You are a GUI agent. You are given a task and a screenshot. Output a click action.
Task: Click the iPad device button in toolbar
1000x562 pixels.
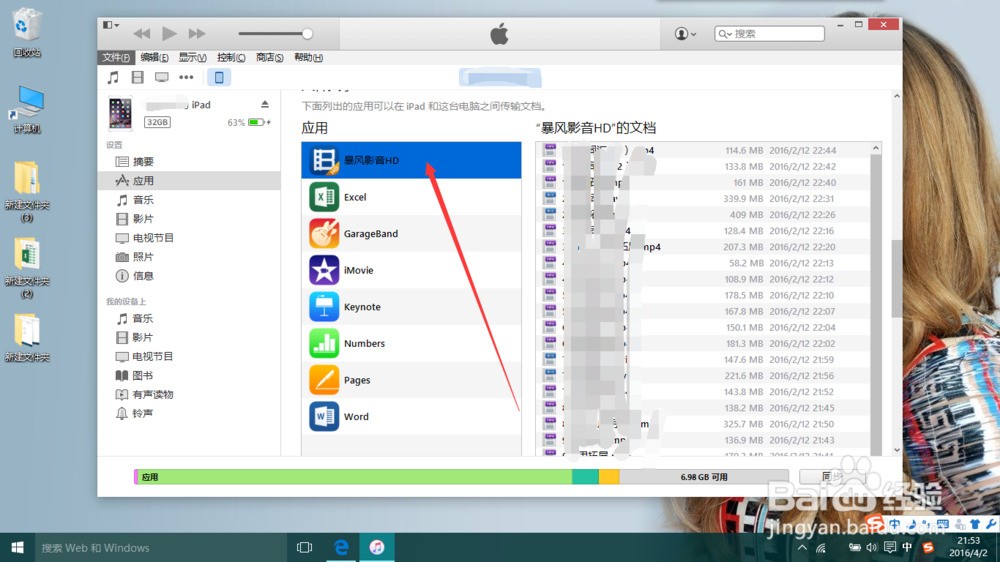[x=220, y=77]
